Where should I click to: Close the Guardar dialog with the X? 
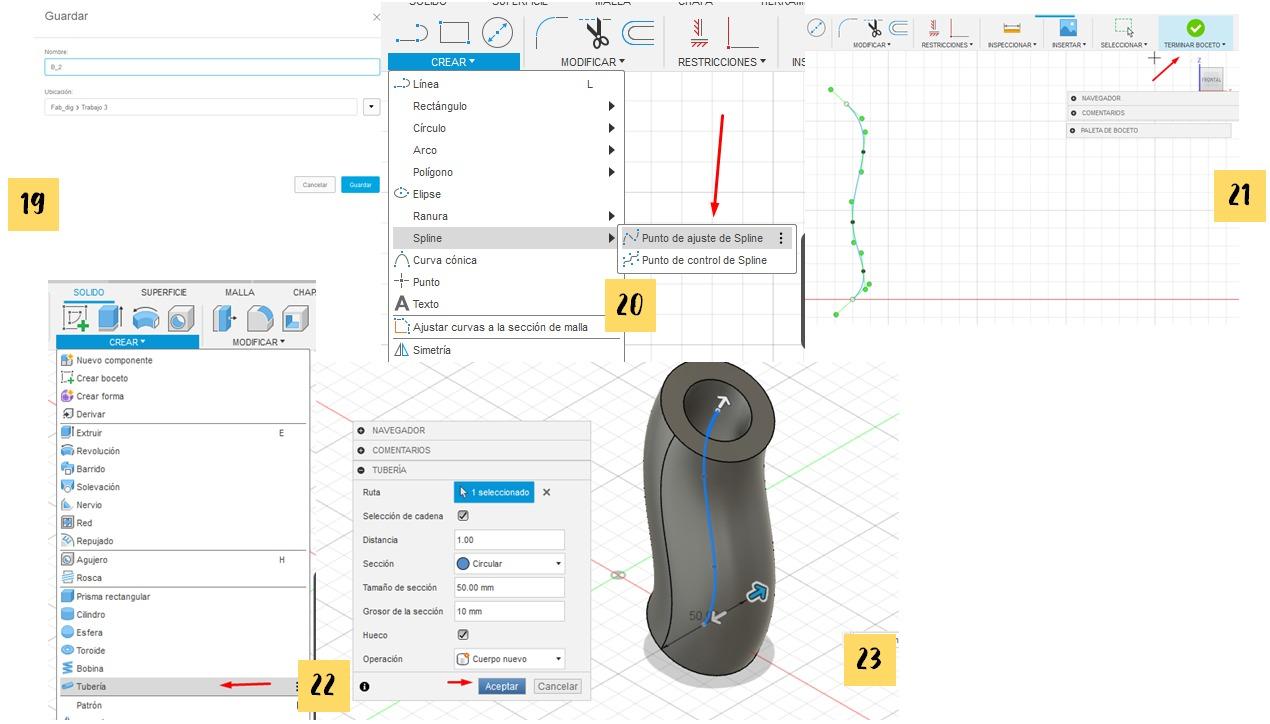[376, 17]
